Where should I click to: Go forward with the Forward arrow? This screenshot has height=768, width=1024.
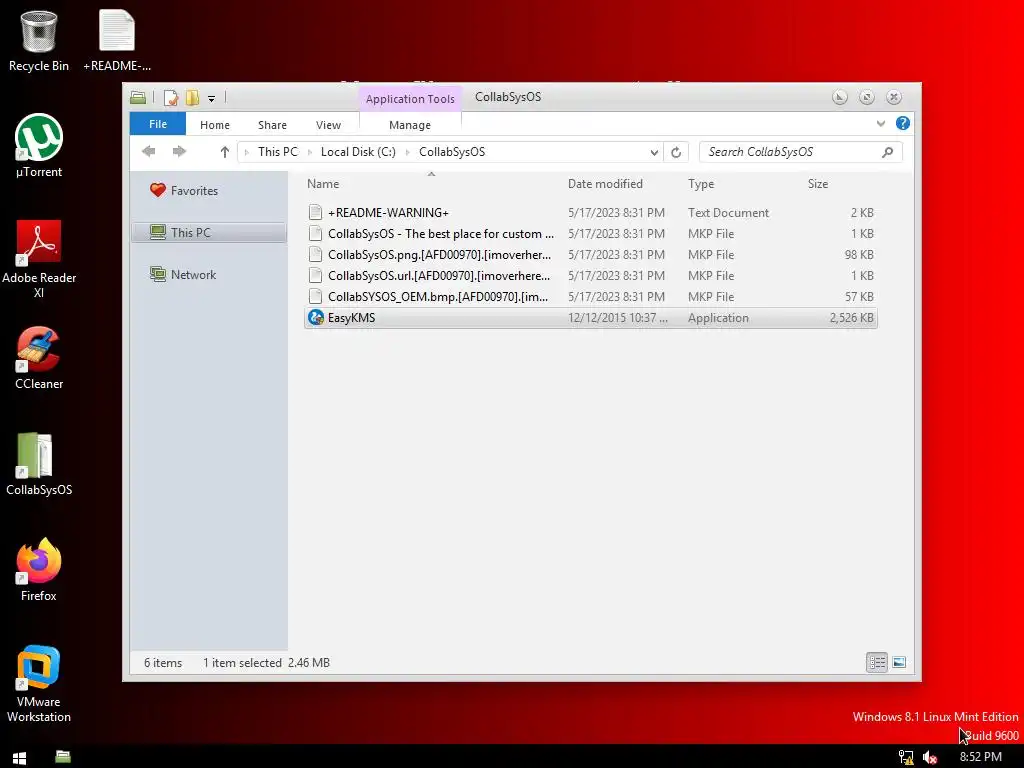pyautogui.click(x=179, y=152)
